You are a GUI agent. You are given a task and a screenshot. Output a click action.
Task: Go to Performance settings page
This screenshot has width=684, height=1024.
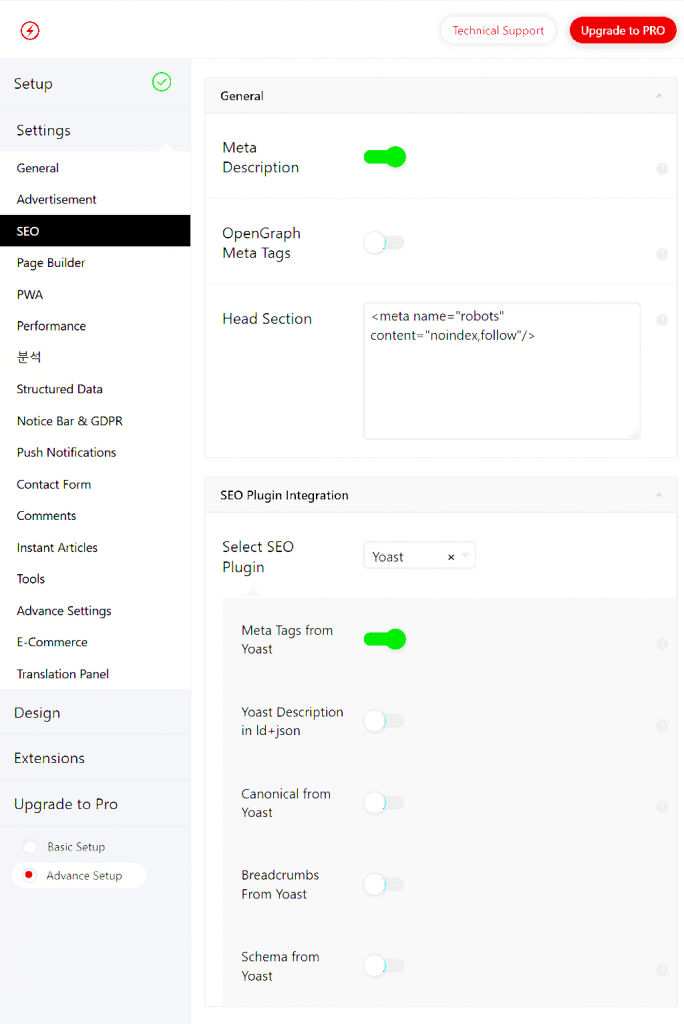[x=51, y=326]
